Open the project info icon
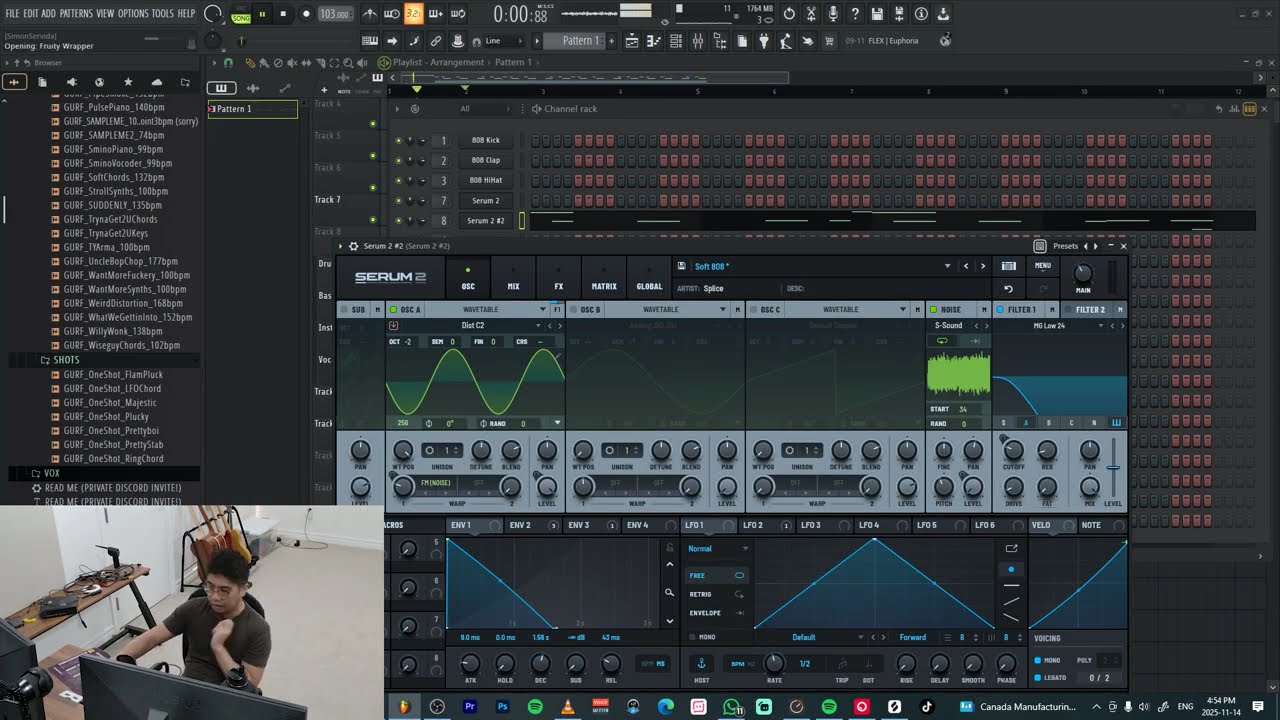The height and width of the screenshot is (720, 1280). pyautogui.click(x=921, y=14)
